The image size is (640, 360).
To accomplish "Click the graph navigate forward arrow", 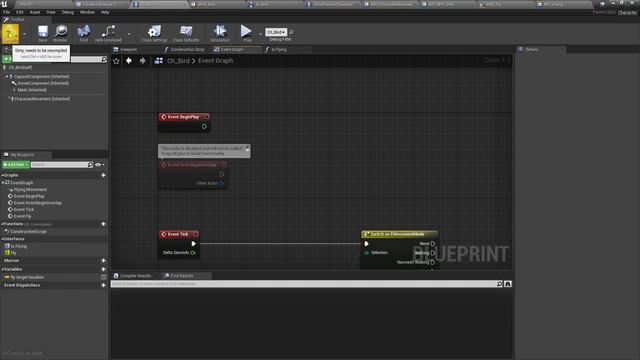I will click(x=142, y=60).
